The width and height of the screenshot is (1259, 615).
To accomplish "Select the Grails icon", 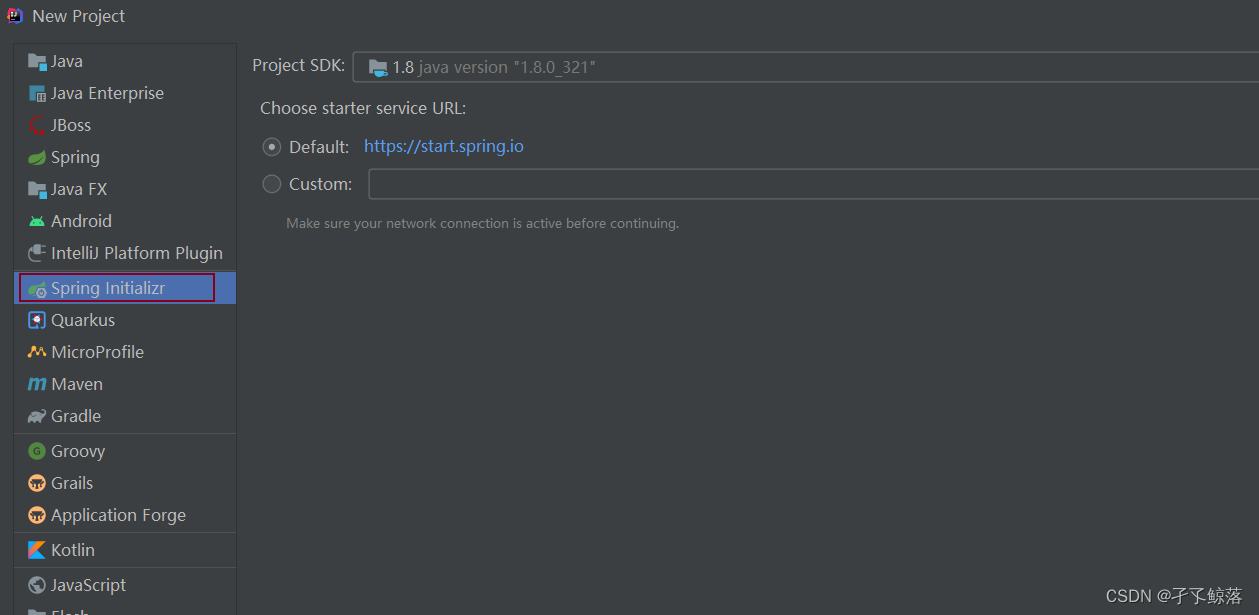I will click(x=37, y=483).
